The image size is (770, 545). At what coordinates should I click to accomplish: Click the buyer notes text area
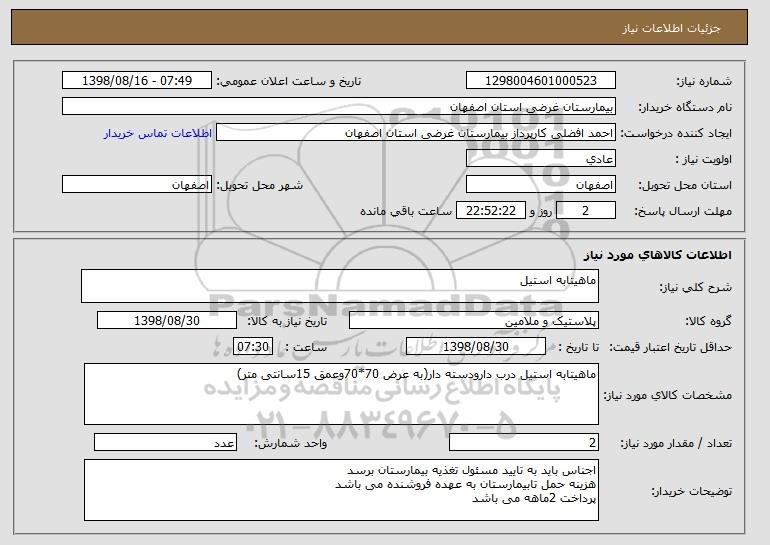[341, 490]
